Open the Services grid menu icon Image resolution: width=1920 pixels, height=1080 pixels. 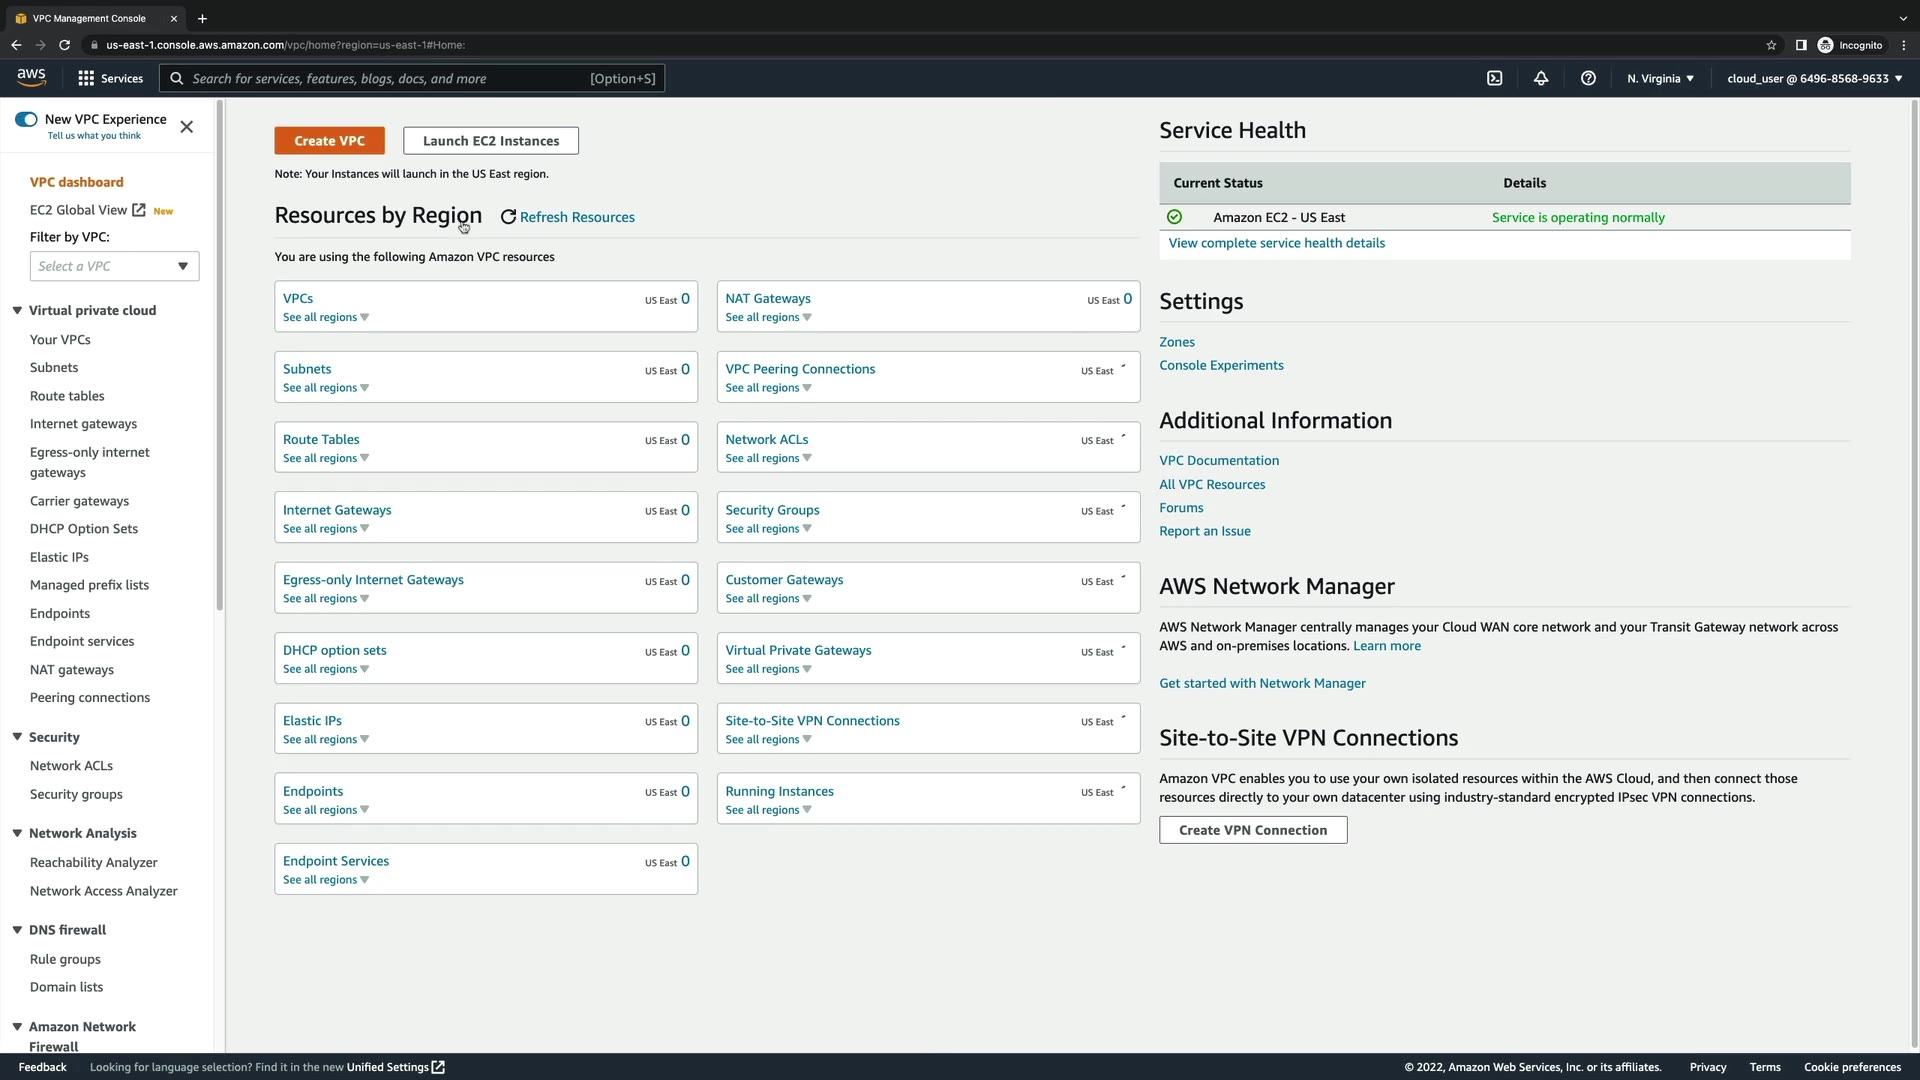(x=86, y=78)
